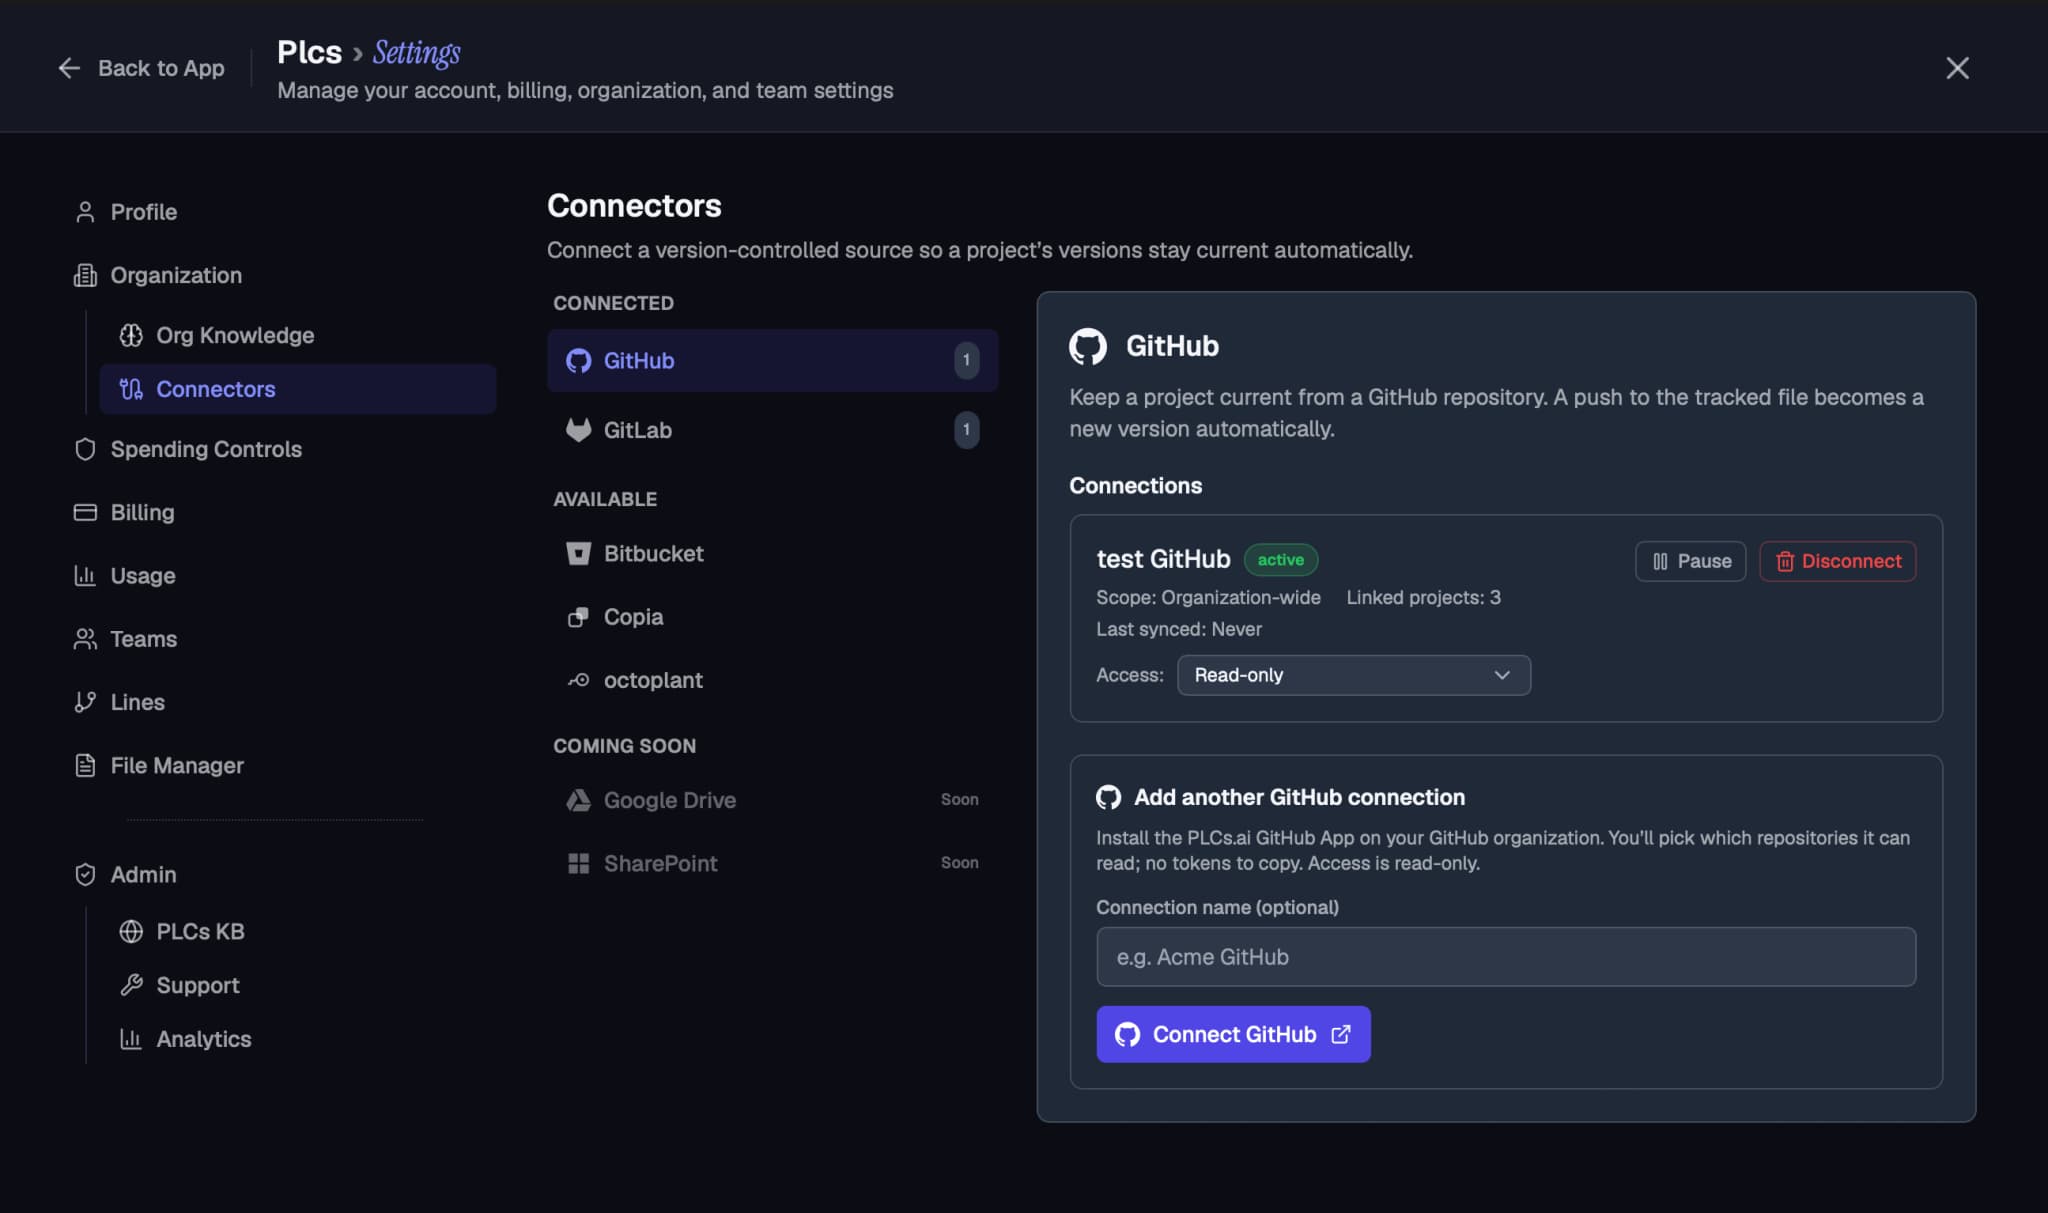Focus the Connection name input field
The width and height of the screenshot is (2048, 1213).
1505,957
